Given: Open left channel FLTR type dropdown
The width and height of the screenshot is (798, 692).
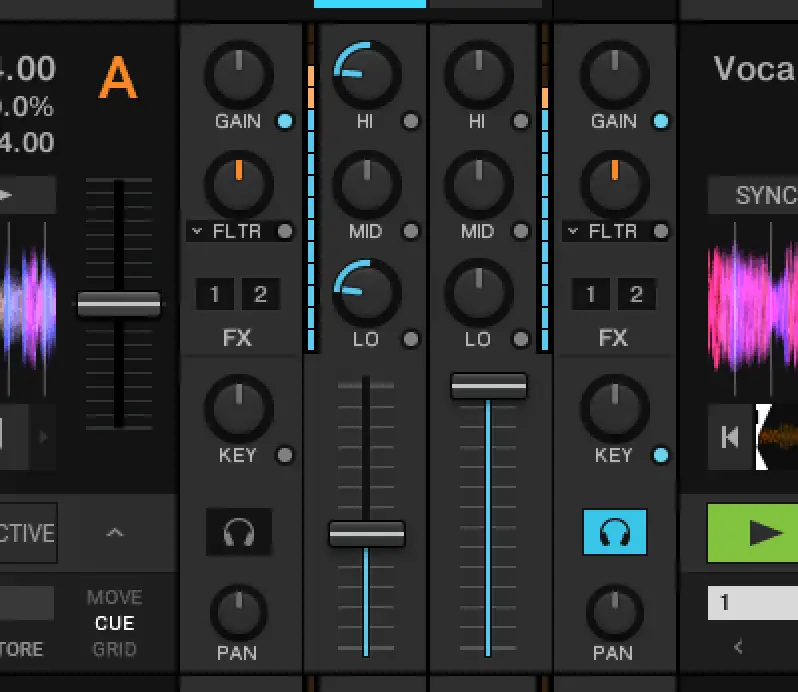Looking at the screenshot, I should tap(197, 232).
